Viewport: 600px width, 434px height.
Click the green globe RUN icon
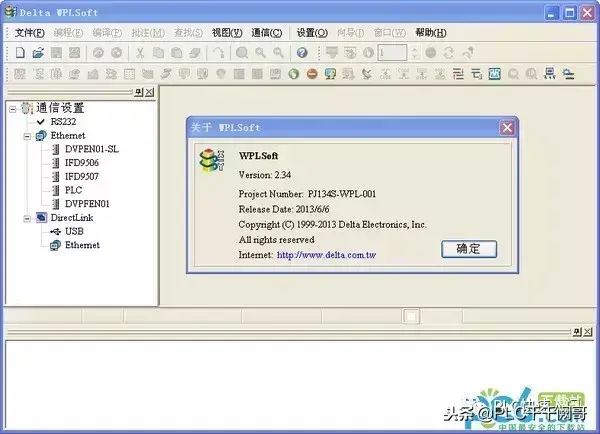[293, 73]
